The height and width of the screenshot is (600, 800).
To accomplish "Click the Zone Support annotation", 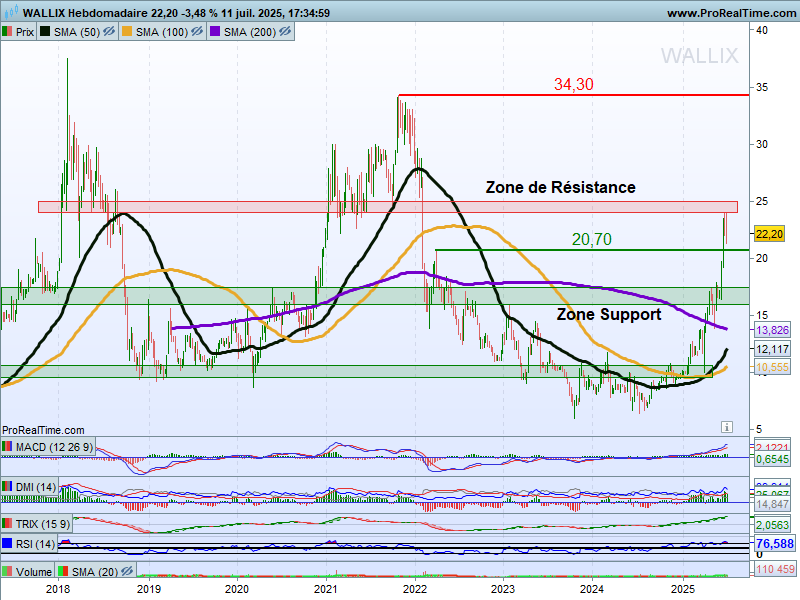I will (x=609, y=314).
